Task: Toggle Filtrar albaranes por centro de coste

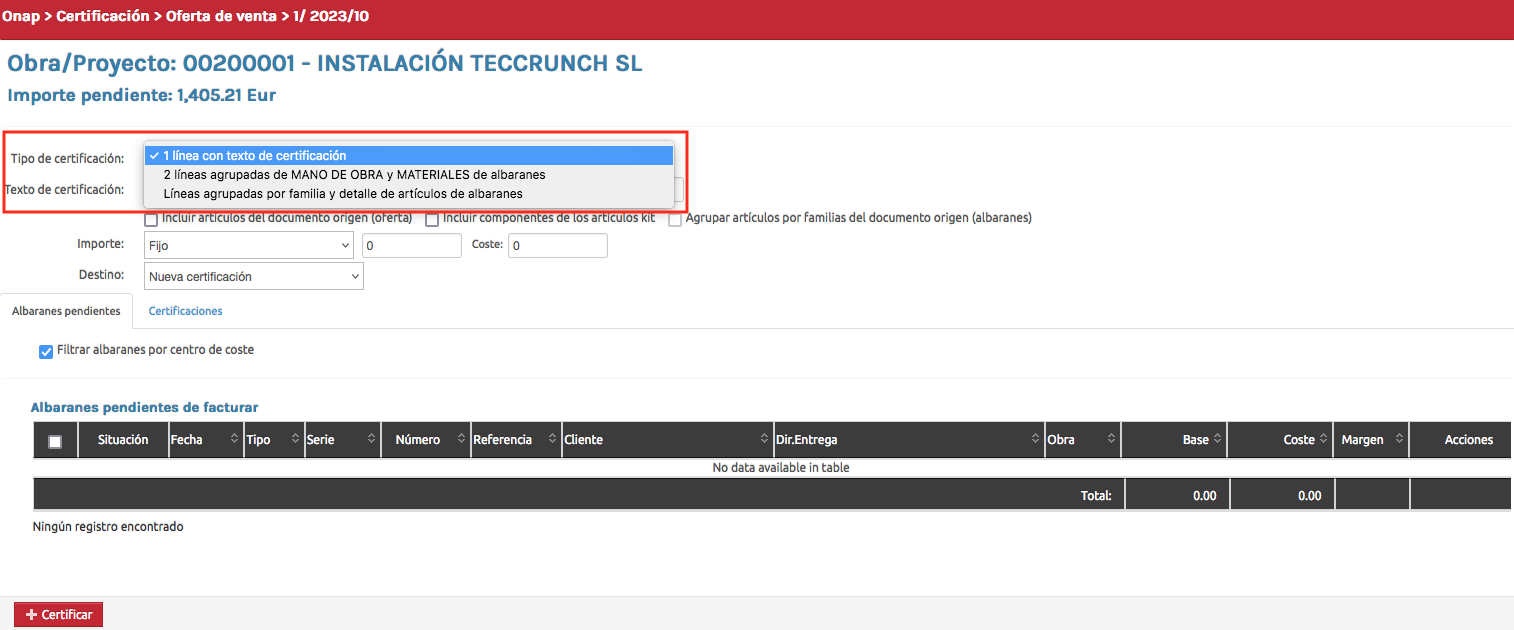Action: coord(45,351)
